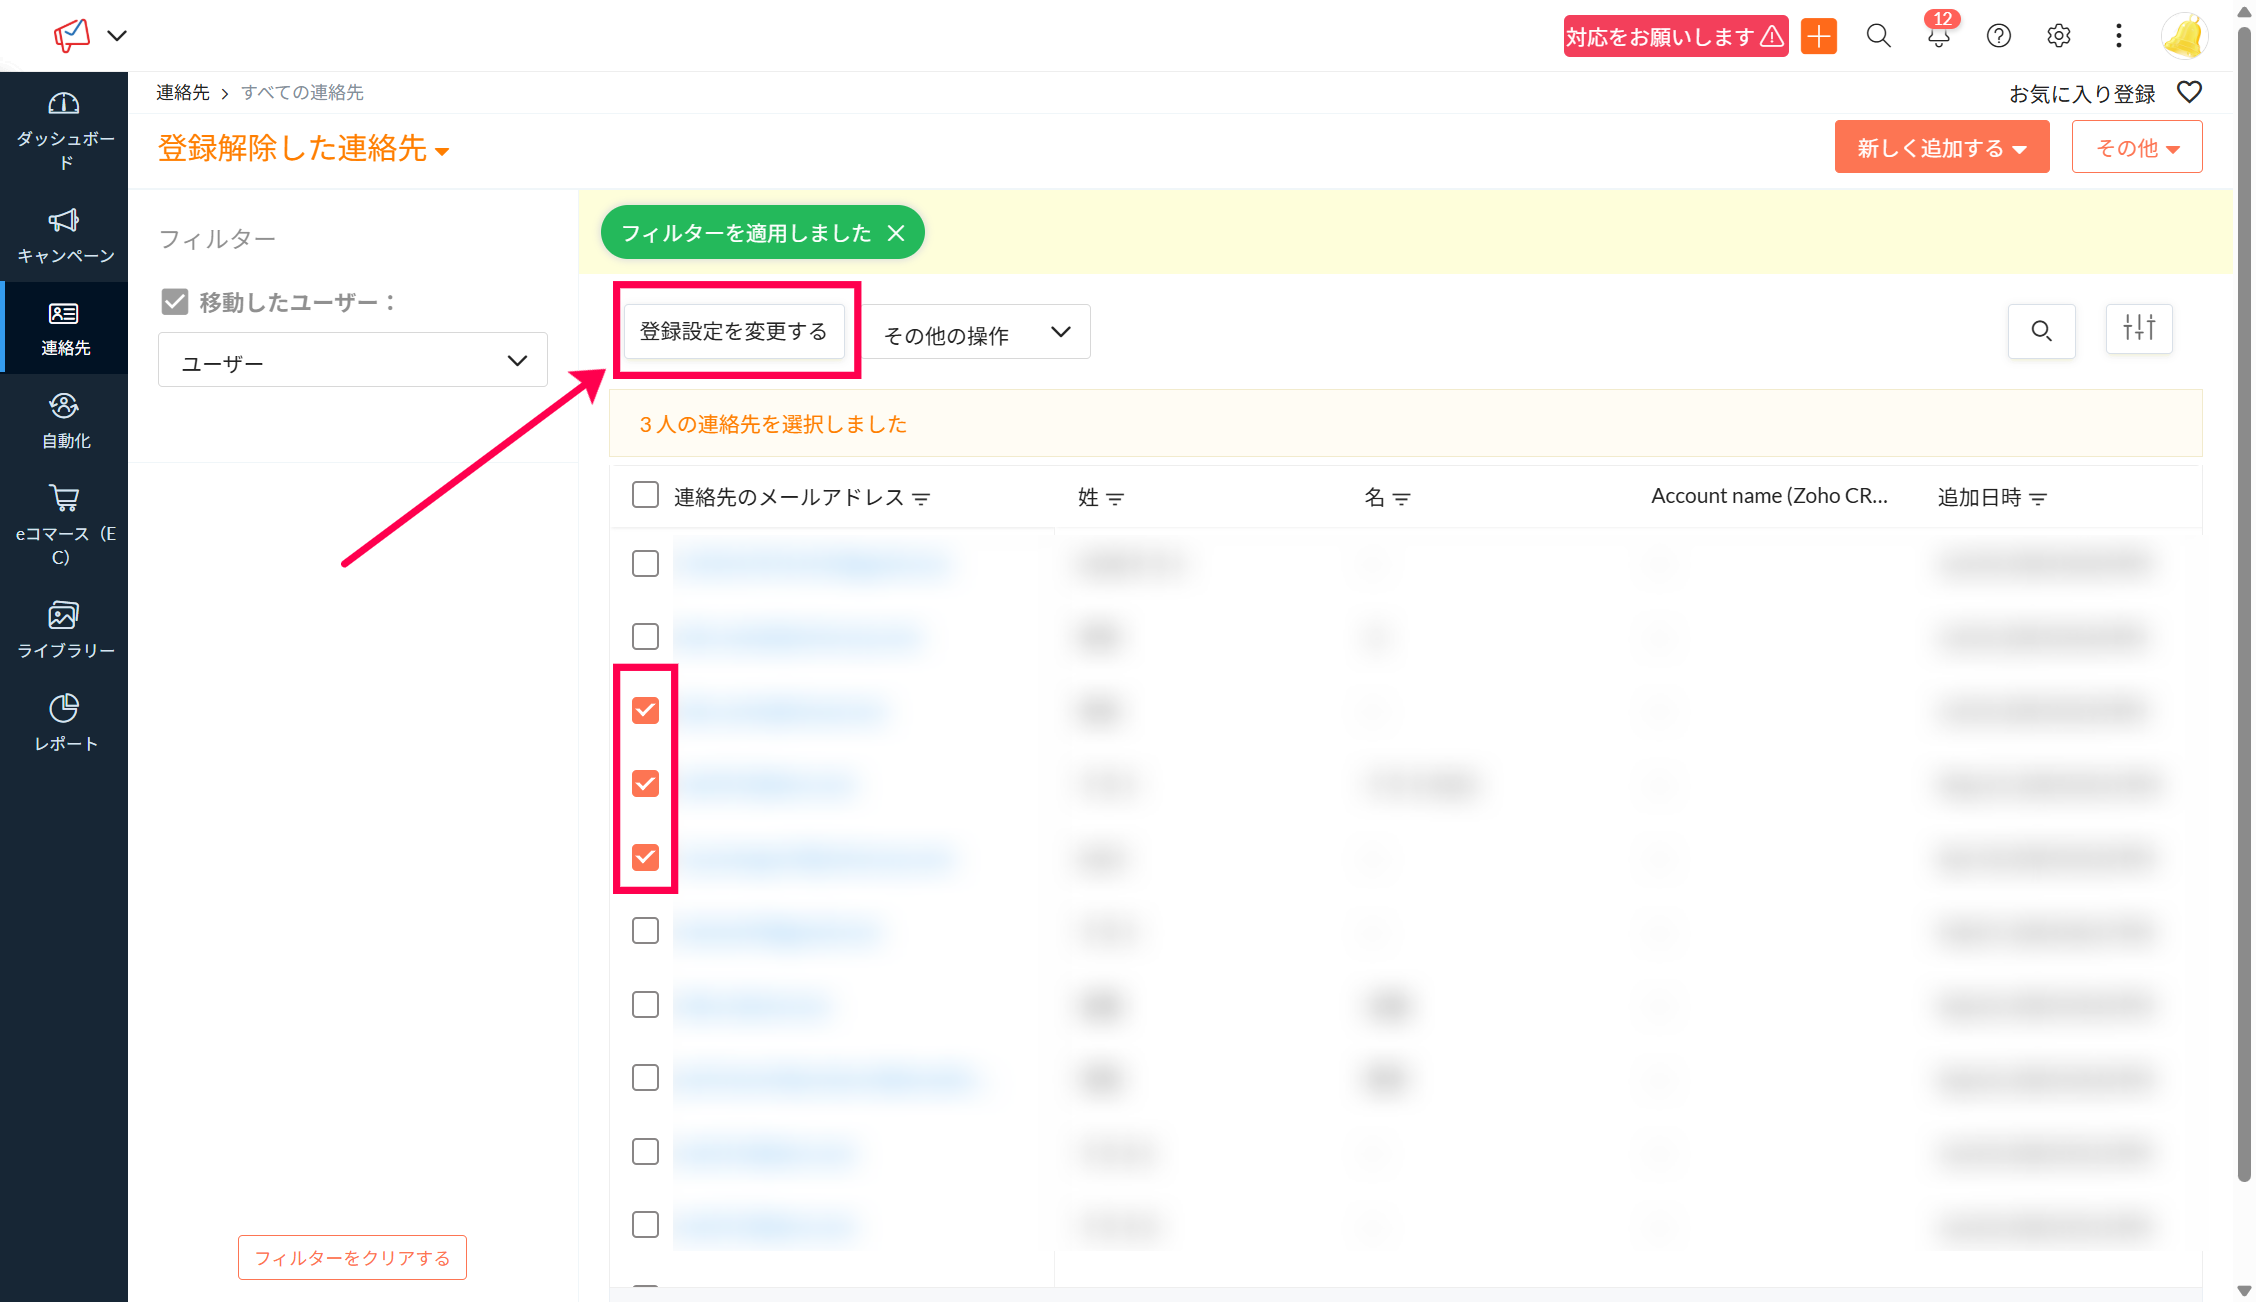
Task: Click the orange plus quick-add icon
Action: [1819, 37]
